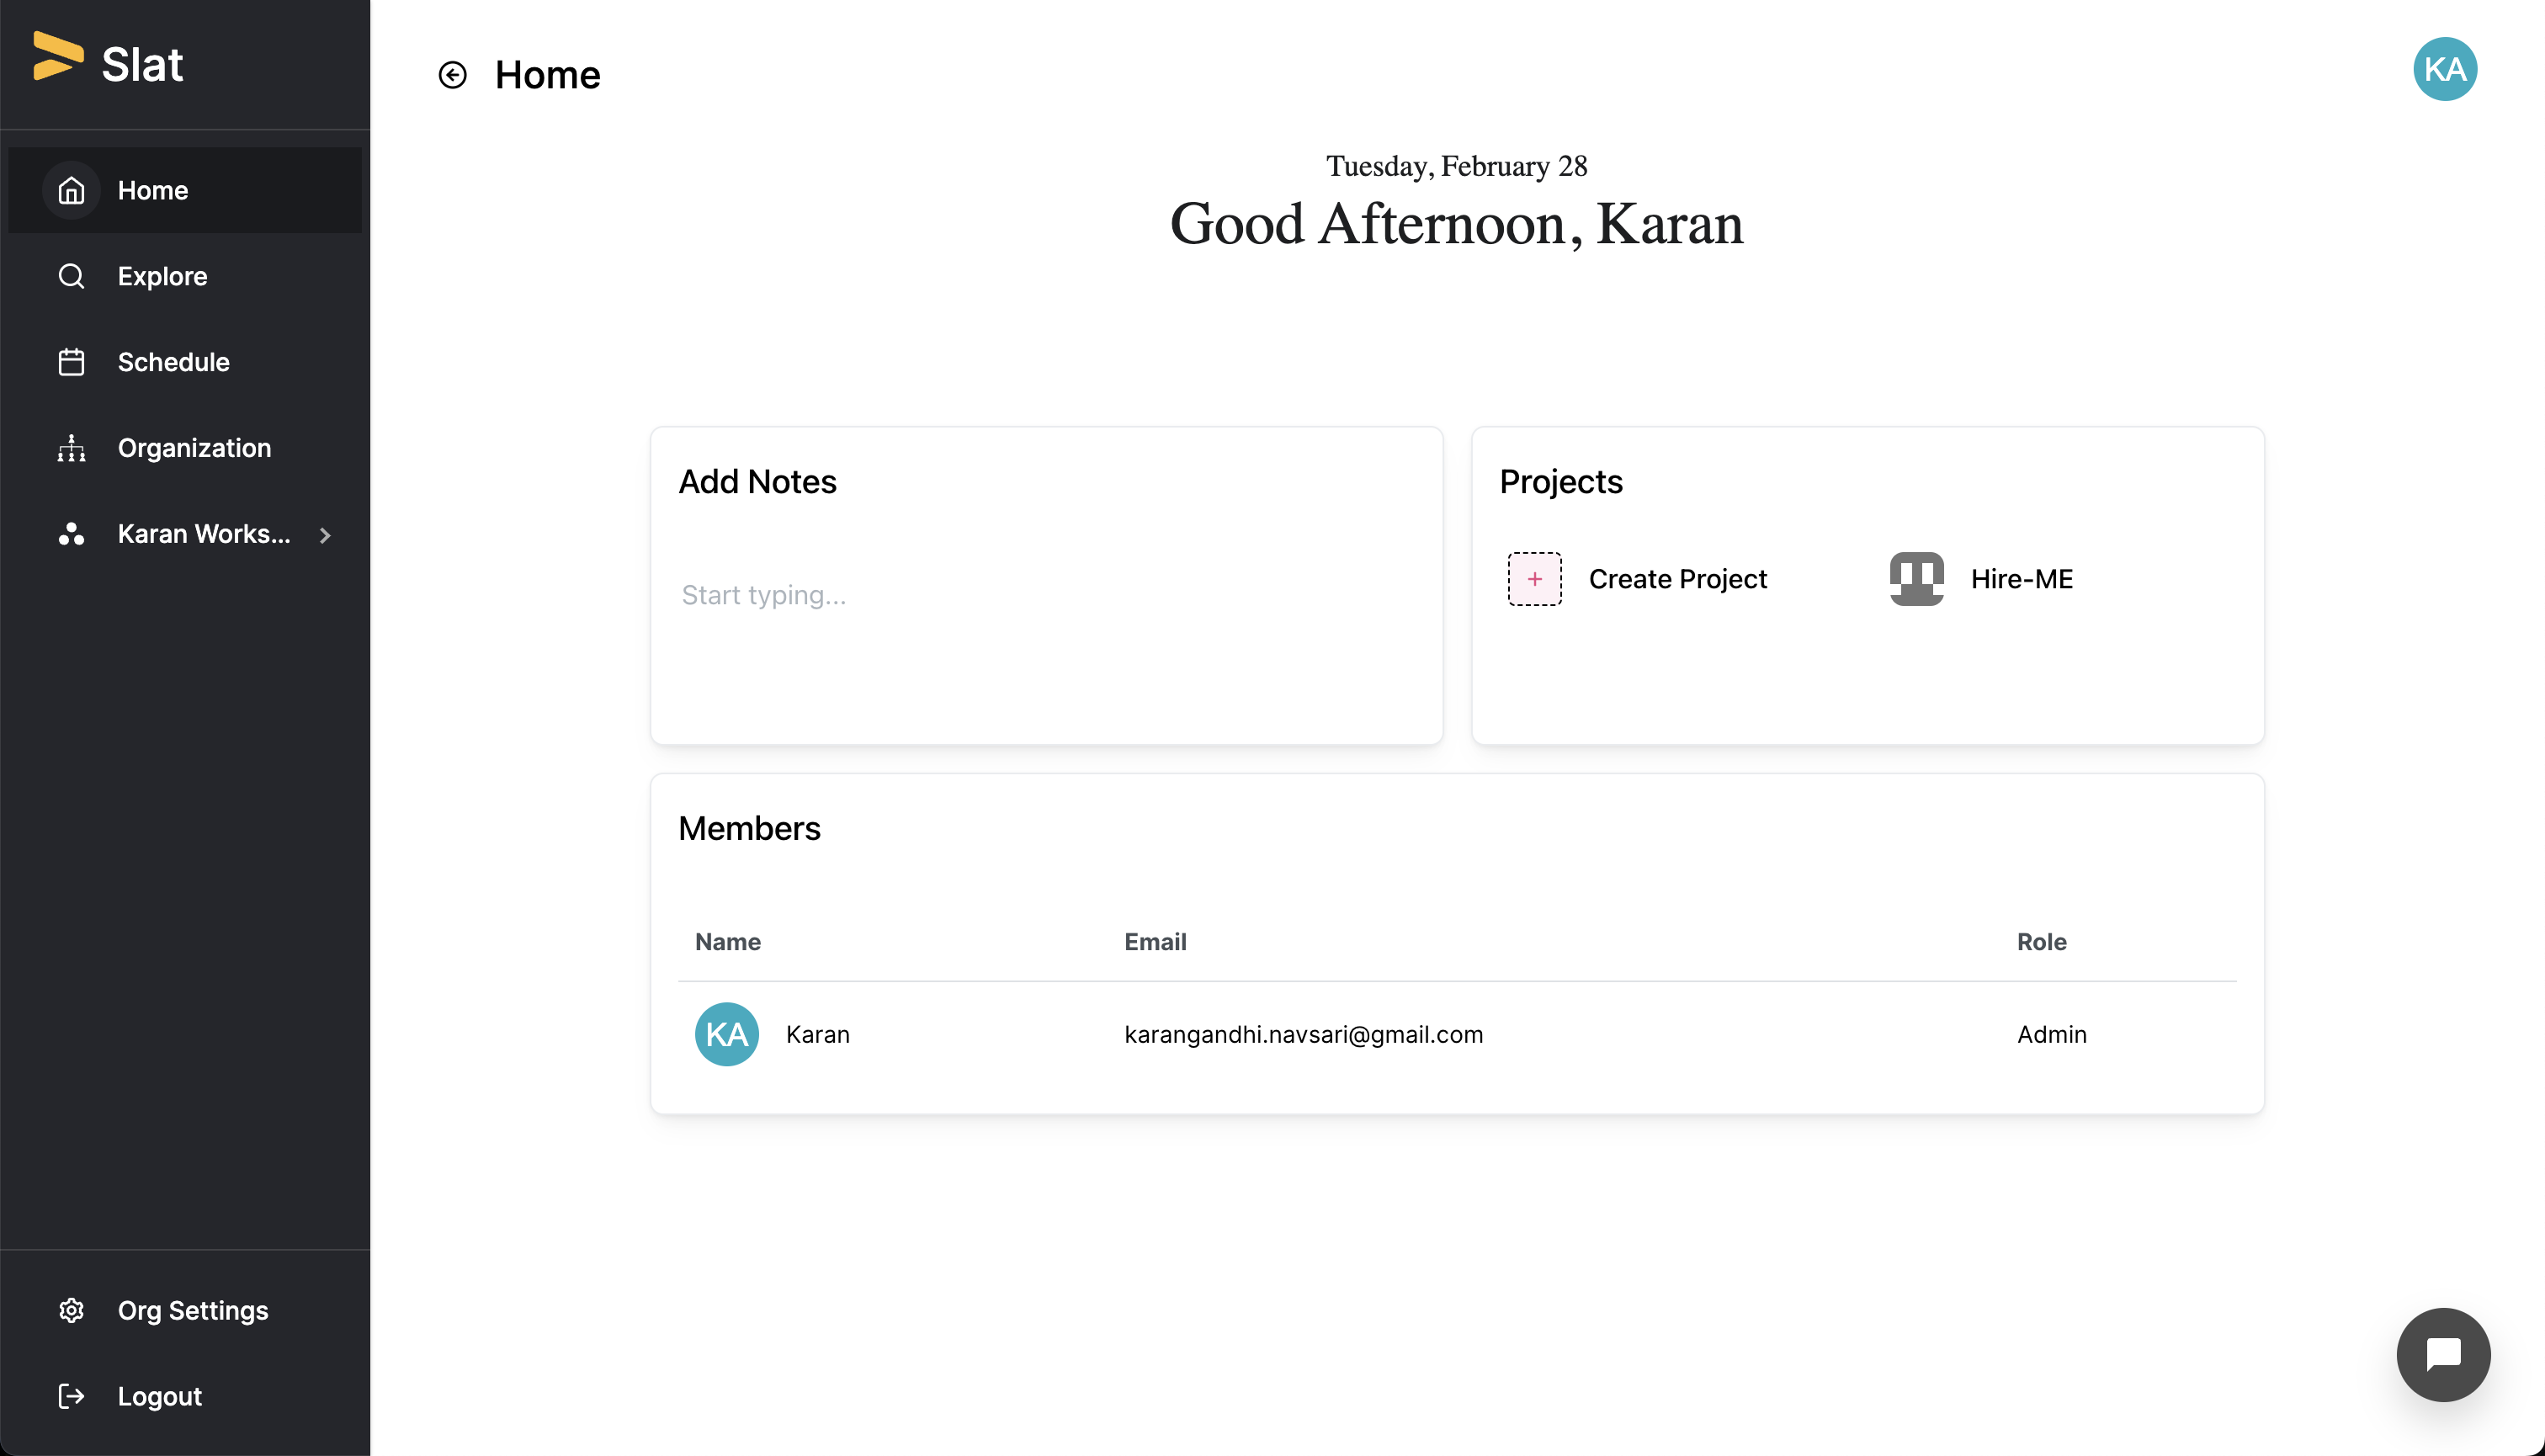Click the Slat logo icon

tap(58, 56)
